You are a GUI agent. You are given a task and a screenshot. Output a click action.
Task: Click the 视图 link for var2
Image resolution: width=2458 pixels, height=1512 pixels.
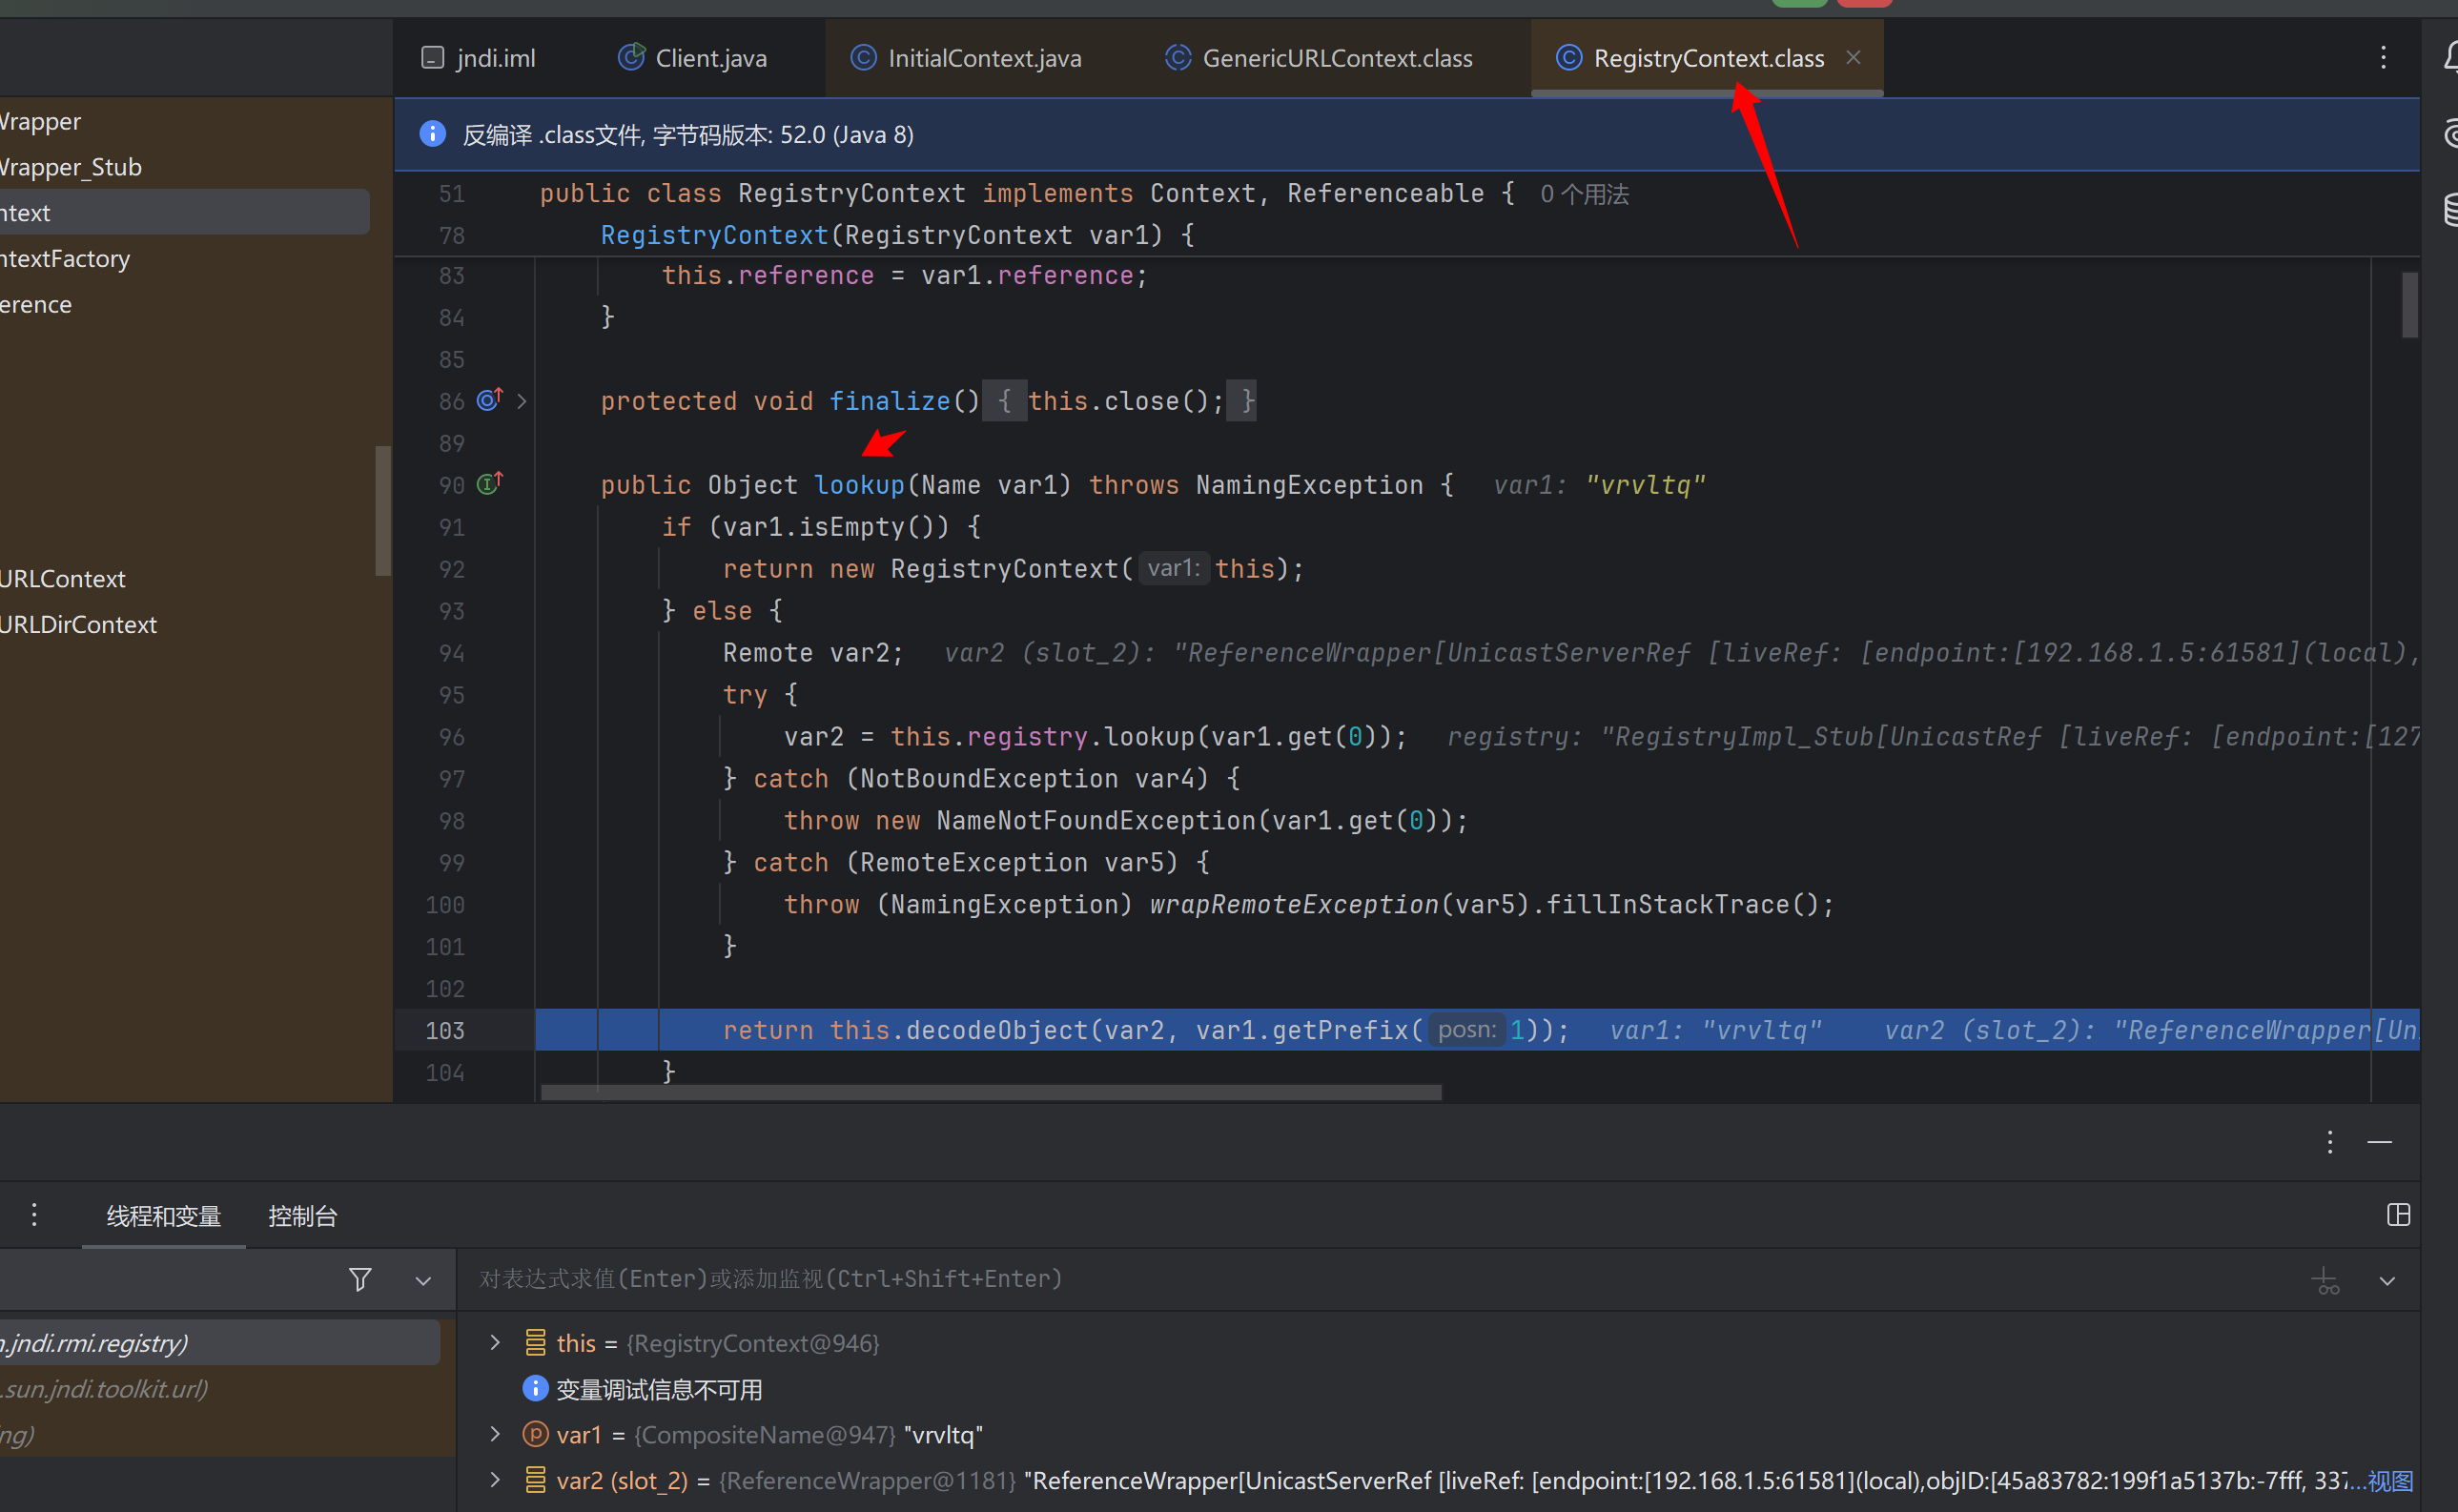point(2390,1481)
